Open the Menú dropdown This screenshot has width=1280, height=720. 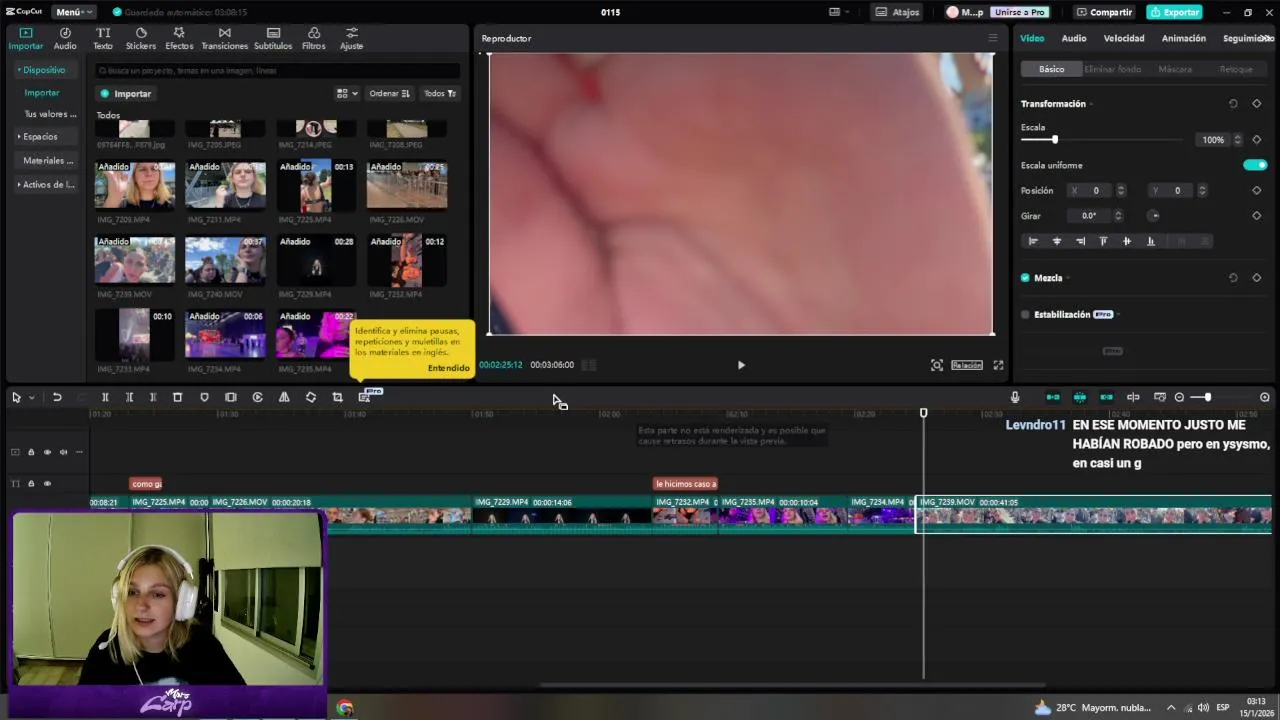pyautogui.click(x=74, y=12)
